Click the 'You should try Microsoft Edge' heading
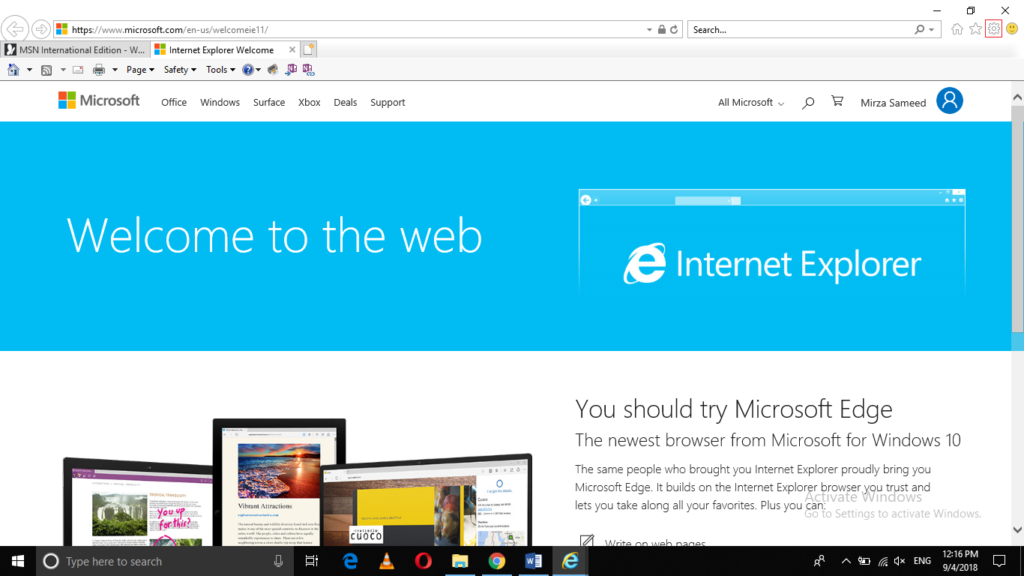The height and width of the screenshot is (576, 1024). (733, 409)
